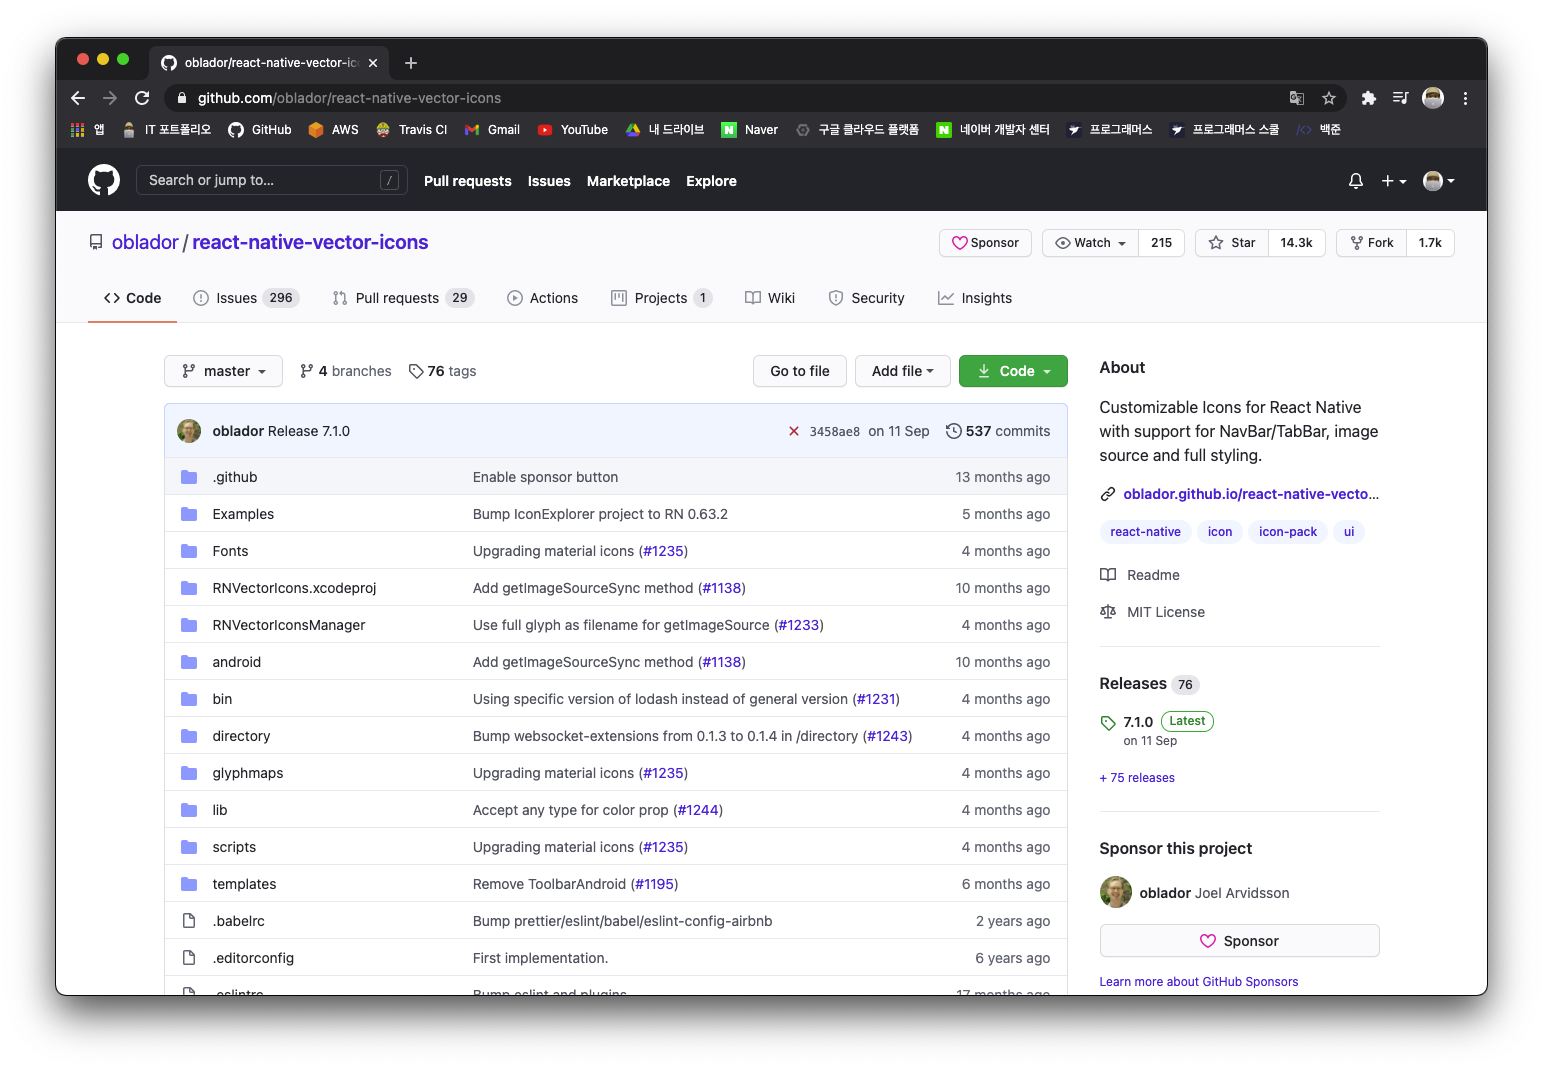Expand the green Code download dropdown
Image resolution: width=1543 pixels, height=1069 pixels.
(1013, 371)
